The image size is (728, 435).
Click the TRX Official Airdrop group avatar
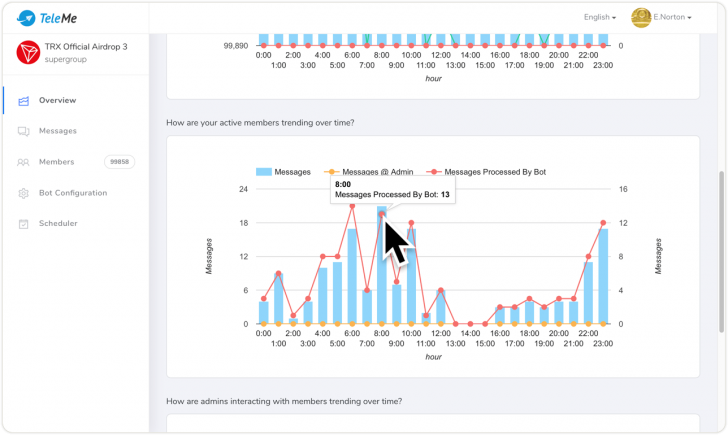[x=28, y=53]
